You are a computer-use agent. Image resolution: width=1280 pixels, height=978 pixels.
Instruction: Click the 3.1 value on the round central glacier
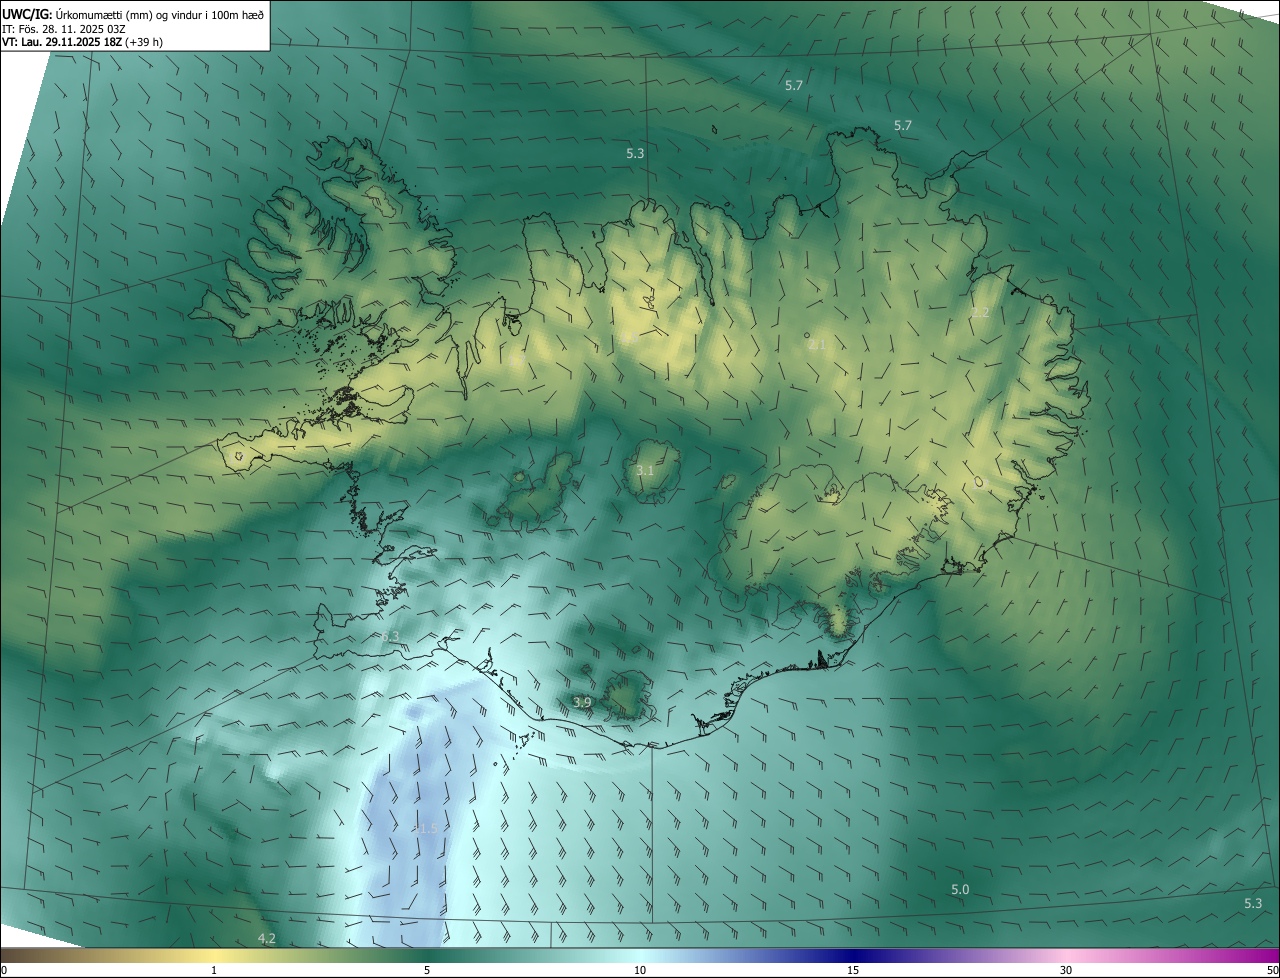645,470
